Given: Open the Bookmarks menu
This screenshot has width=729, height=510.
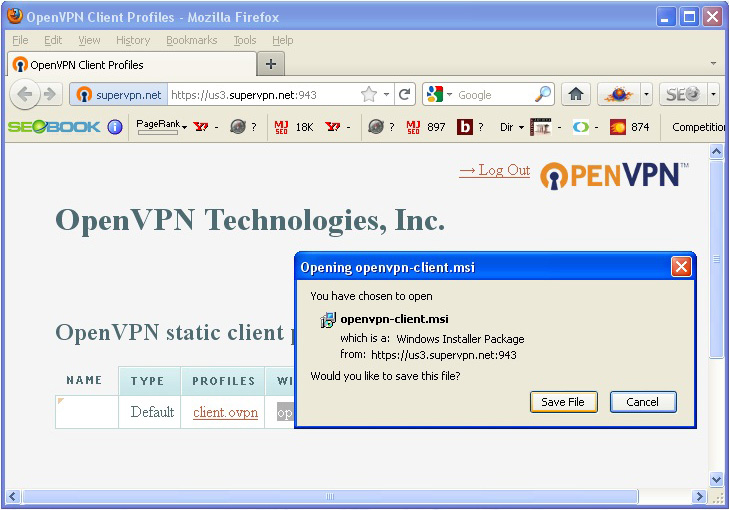Looking at the screenshot, I should pyautogui.click(x=192, y=40).
